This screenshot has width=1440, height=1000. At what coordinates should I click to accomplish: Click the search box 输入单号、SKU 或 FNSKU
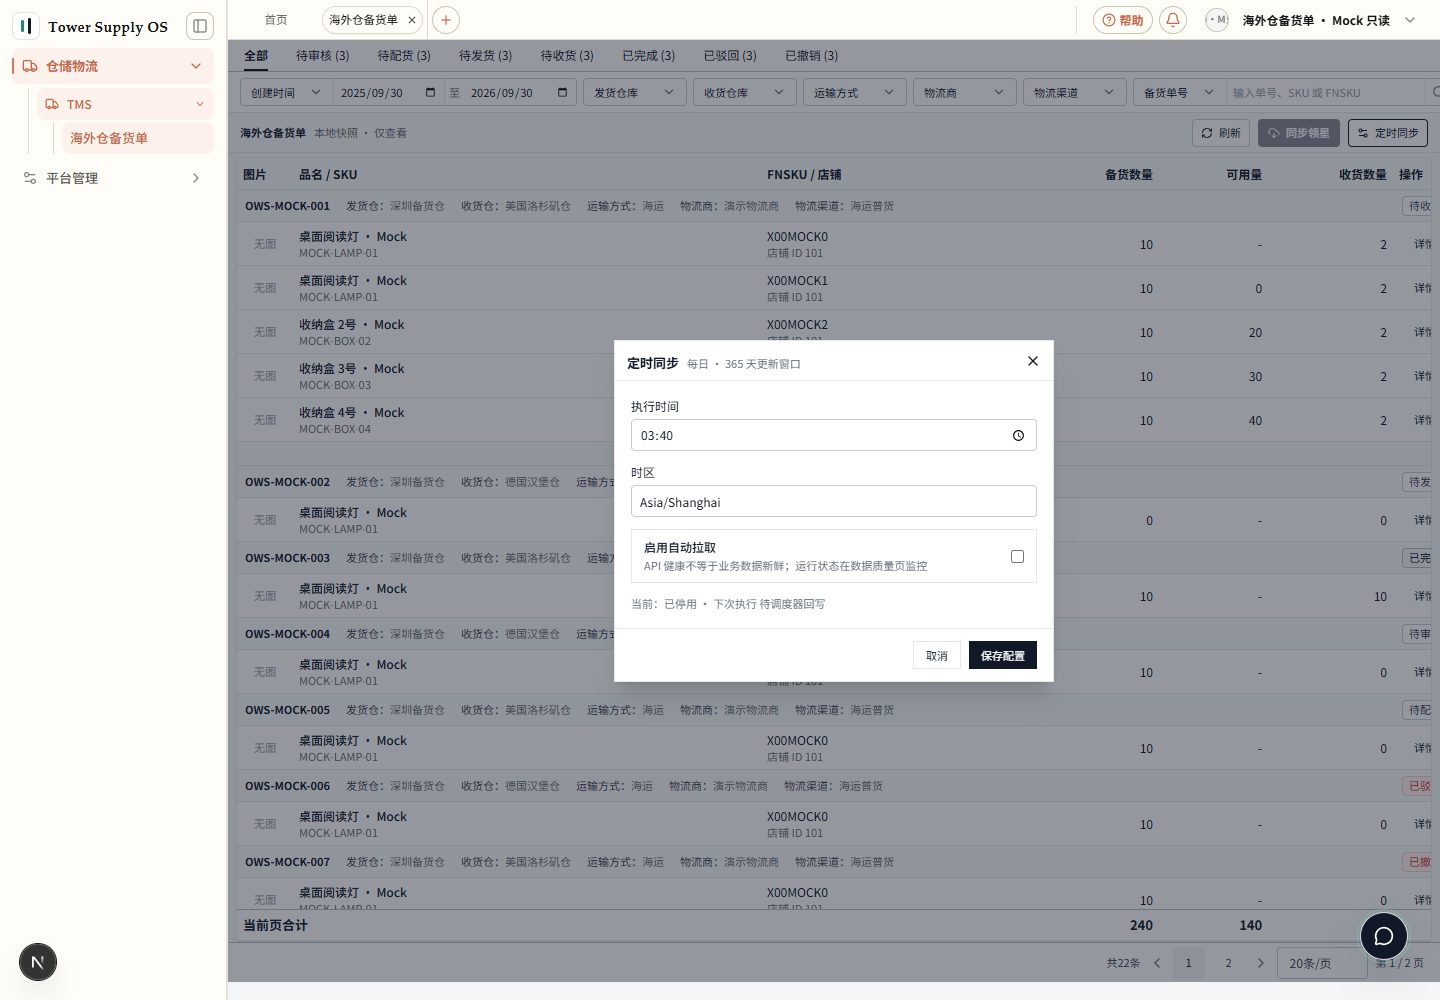tap(1326, 93)
